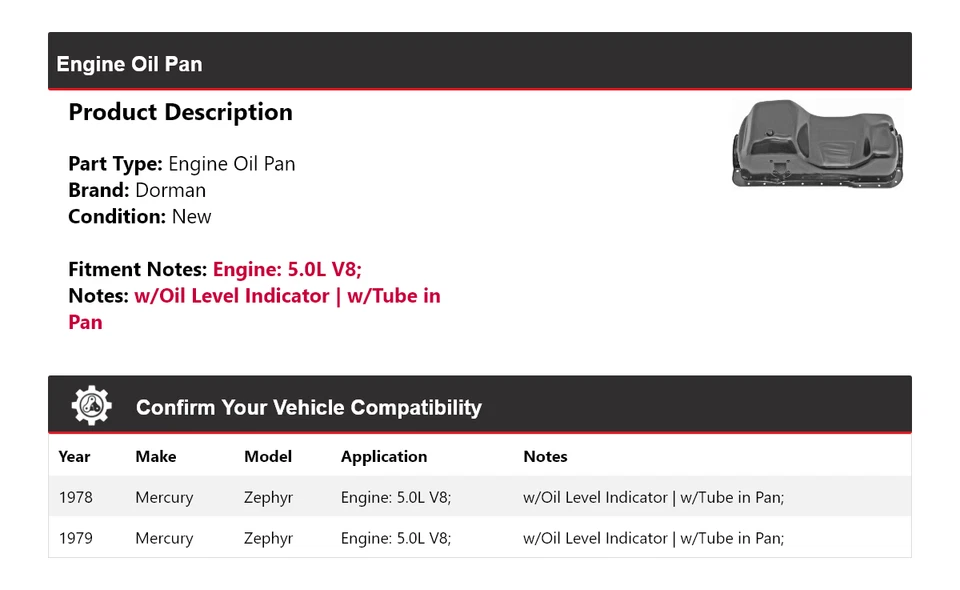Click the Model column header
The width and height of the screenshot is (960, 590).
click(x=268, y=456)
